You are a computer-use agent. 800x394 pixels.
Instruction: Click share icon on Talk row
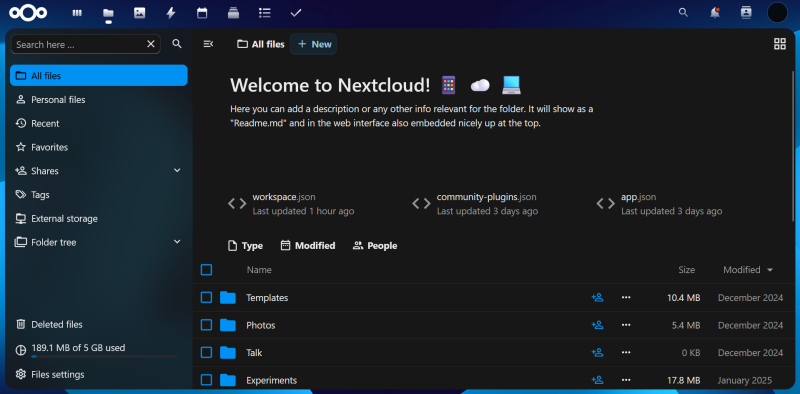click(597, 353)
